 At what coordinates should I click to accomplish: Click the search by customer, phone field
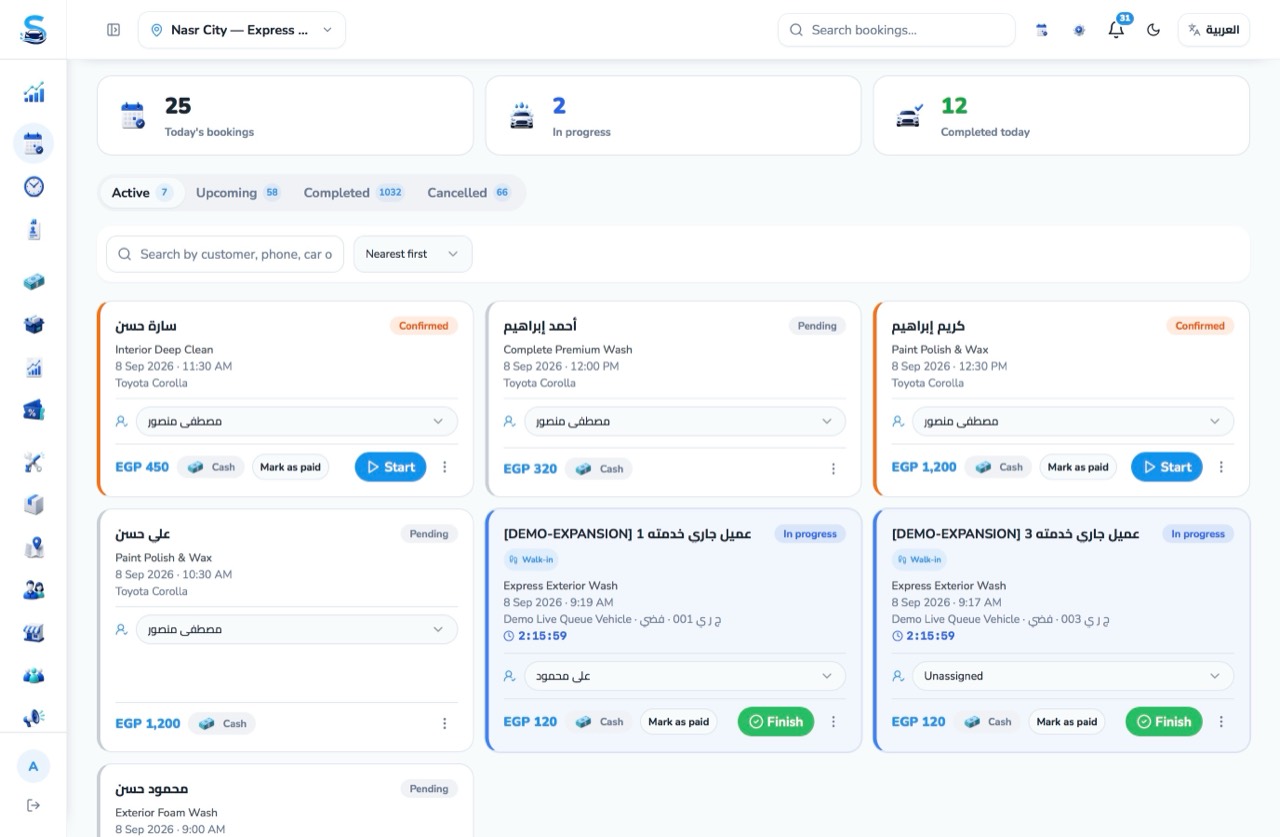pos(225,254)
